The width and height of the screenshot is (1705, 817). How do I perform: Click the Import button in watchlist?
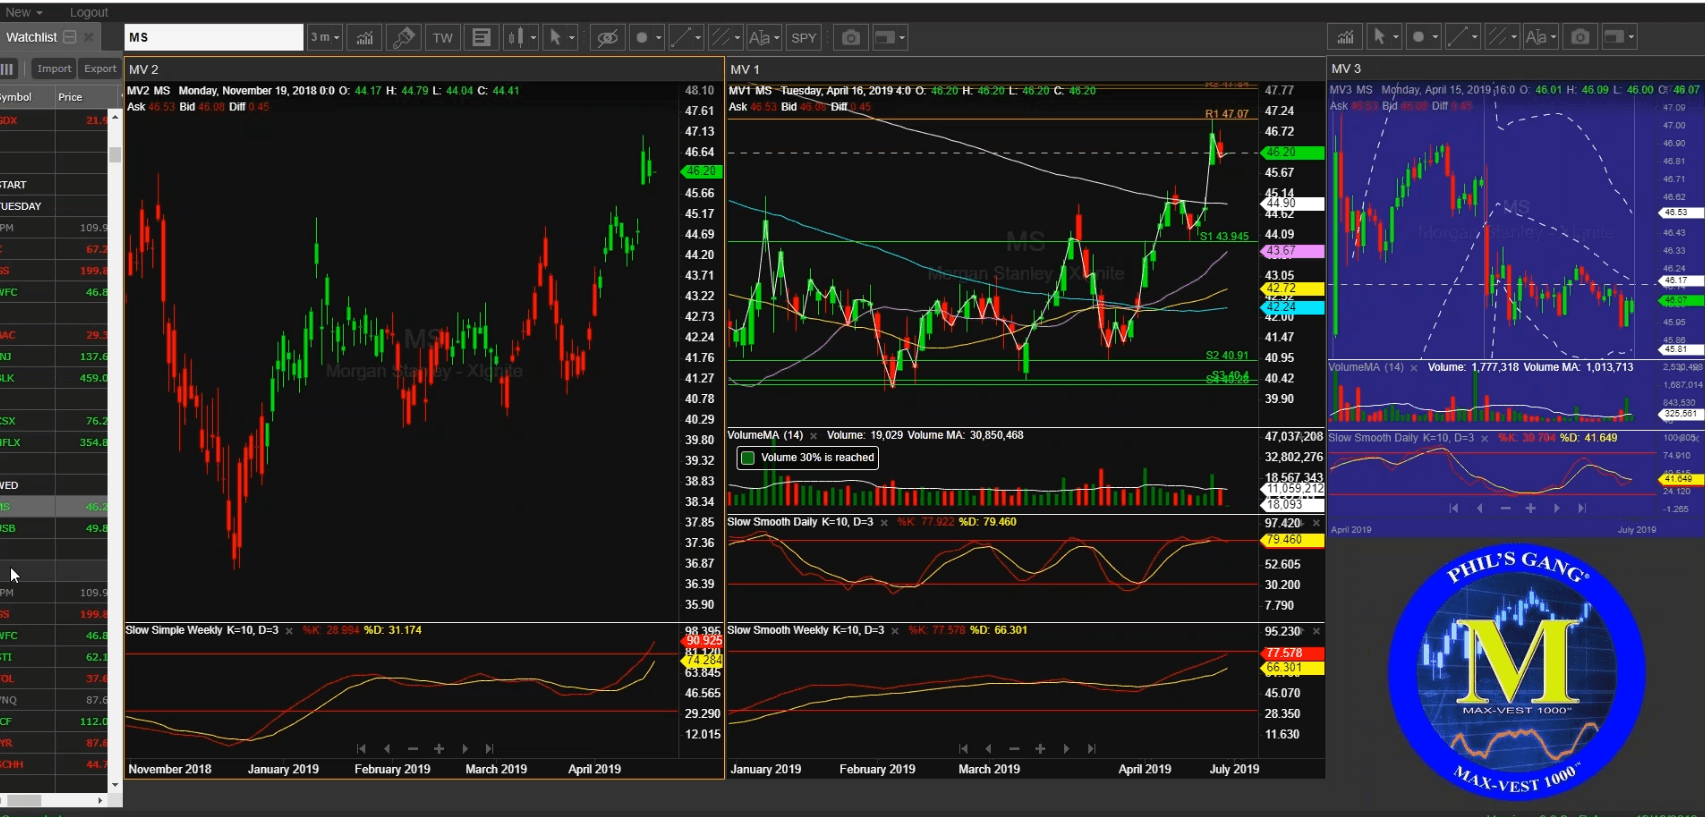[54, 69]
